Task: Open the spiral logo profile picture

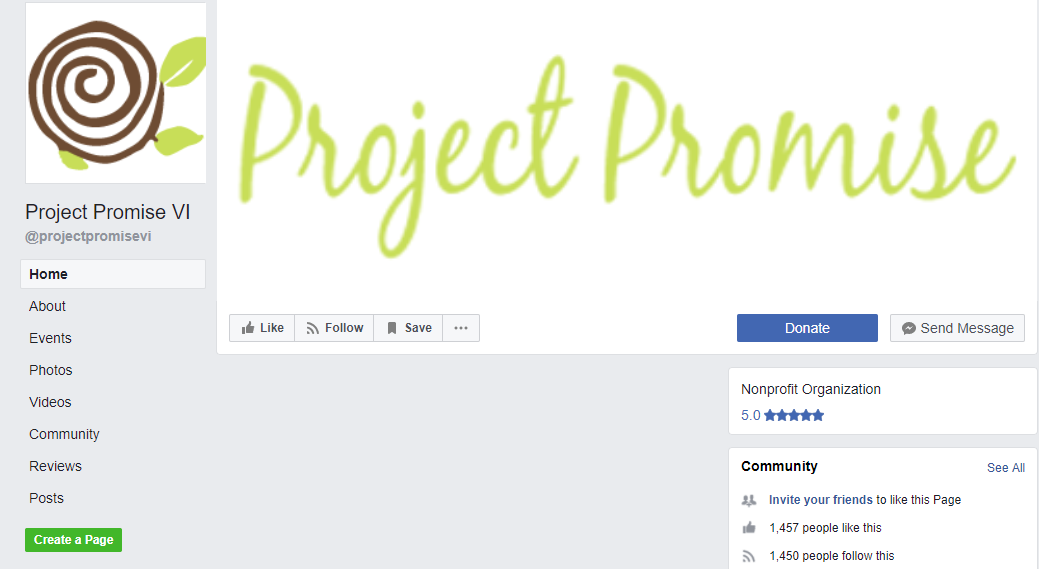Action: point(116,93)
